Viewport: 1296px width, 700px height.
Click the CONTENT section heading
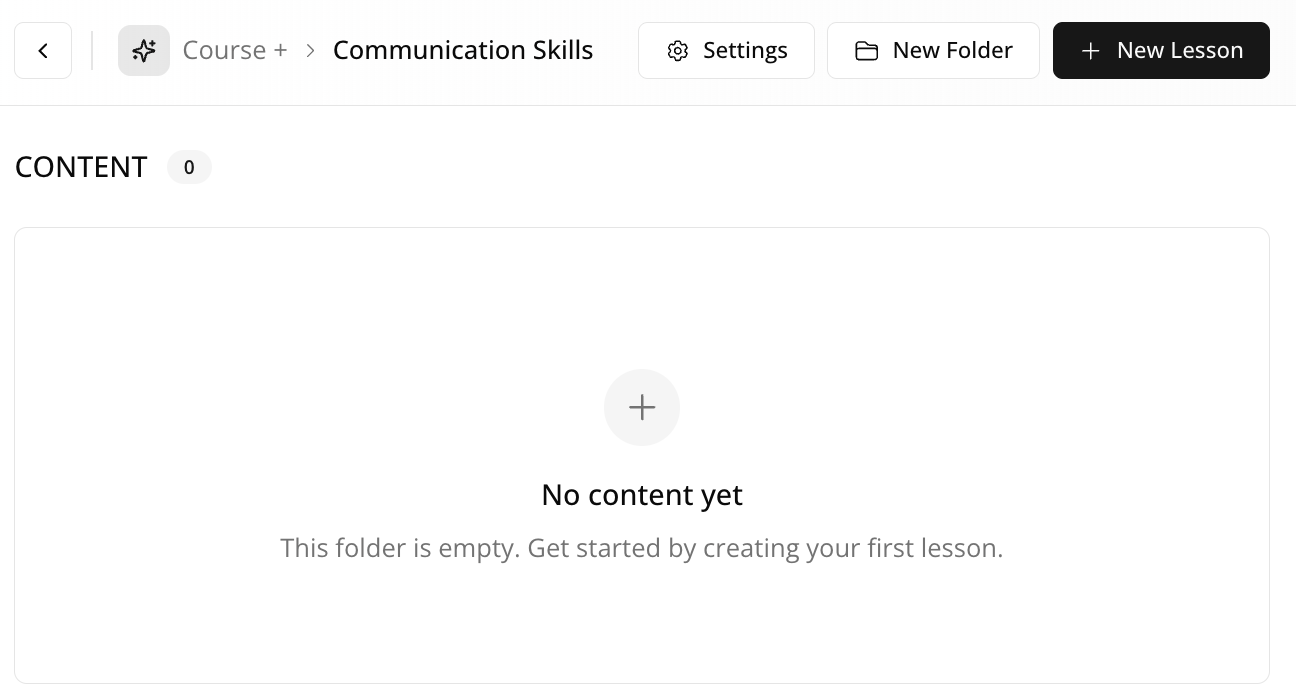click(81, 167)
